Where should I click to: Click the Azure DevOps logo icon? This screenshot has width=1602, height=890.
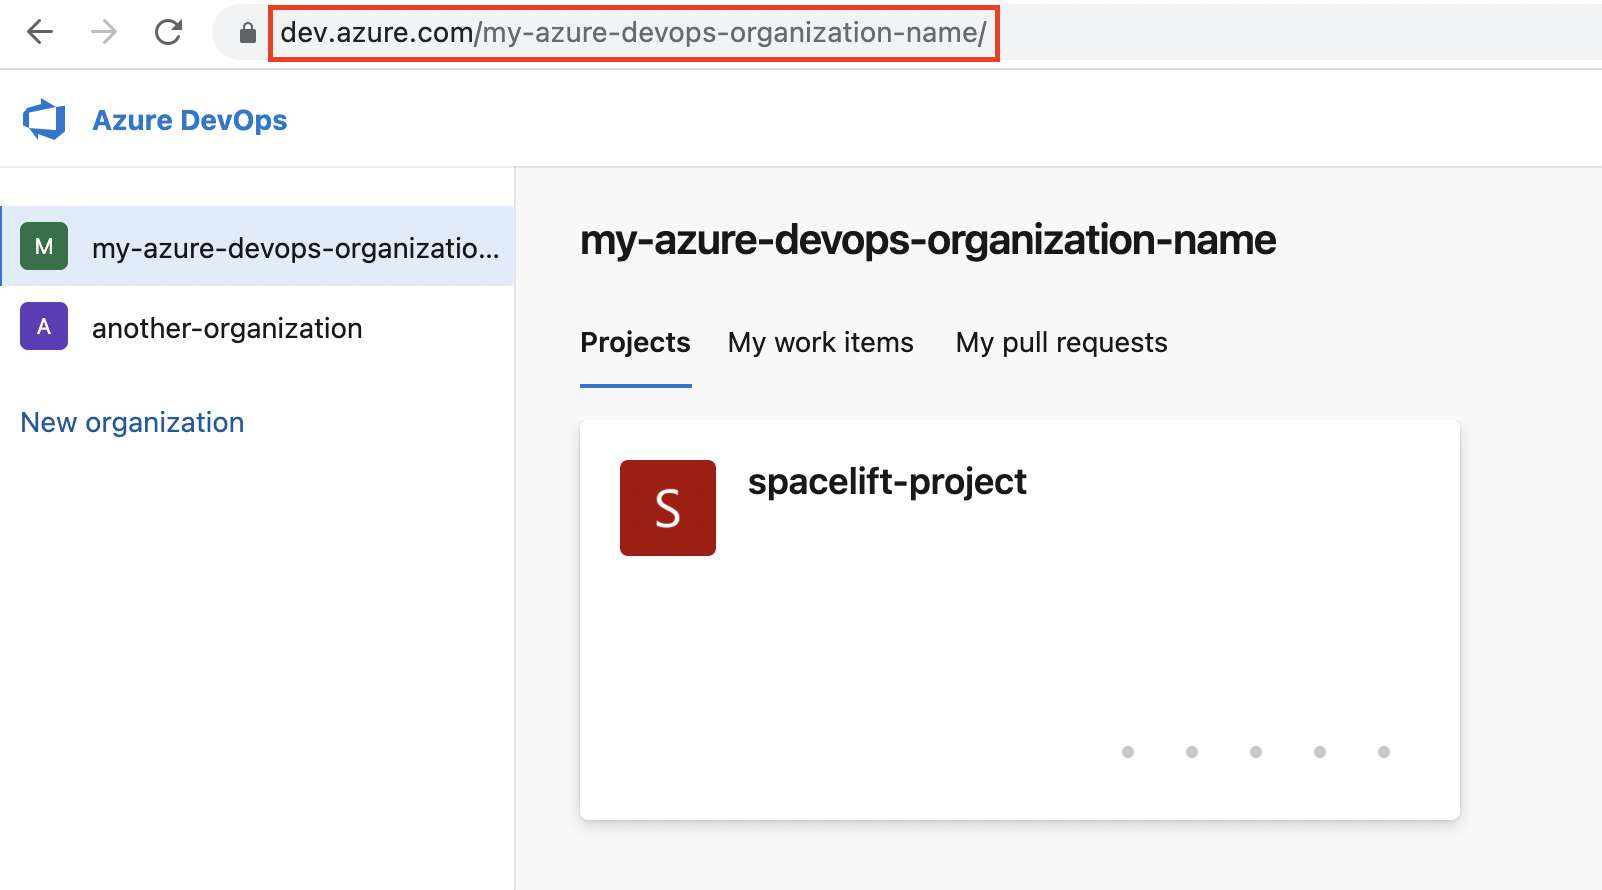[x=44, y=120]
